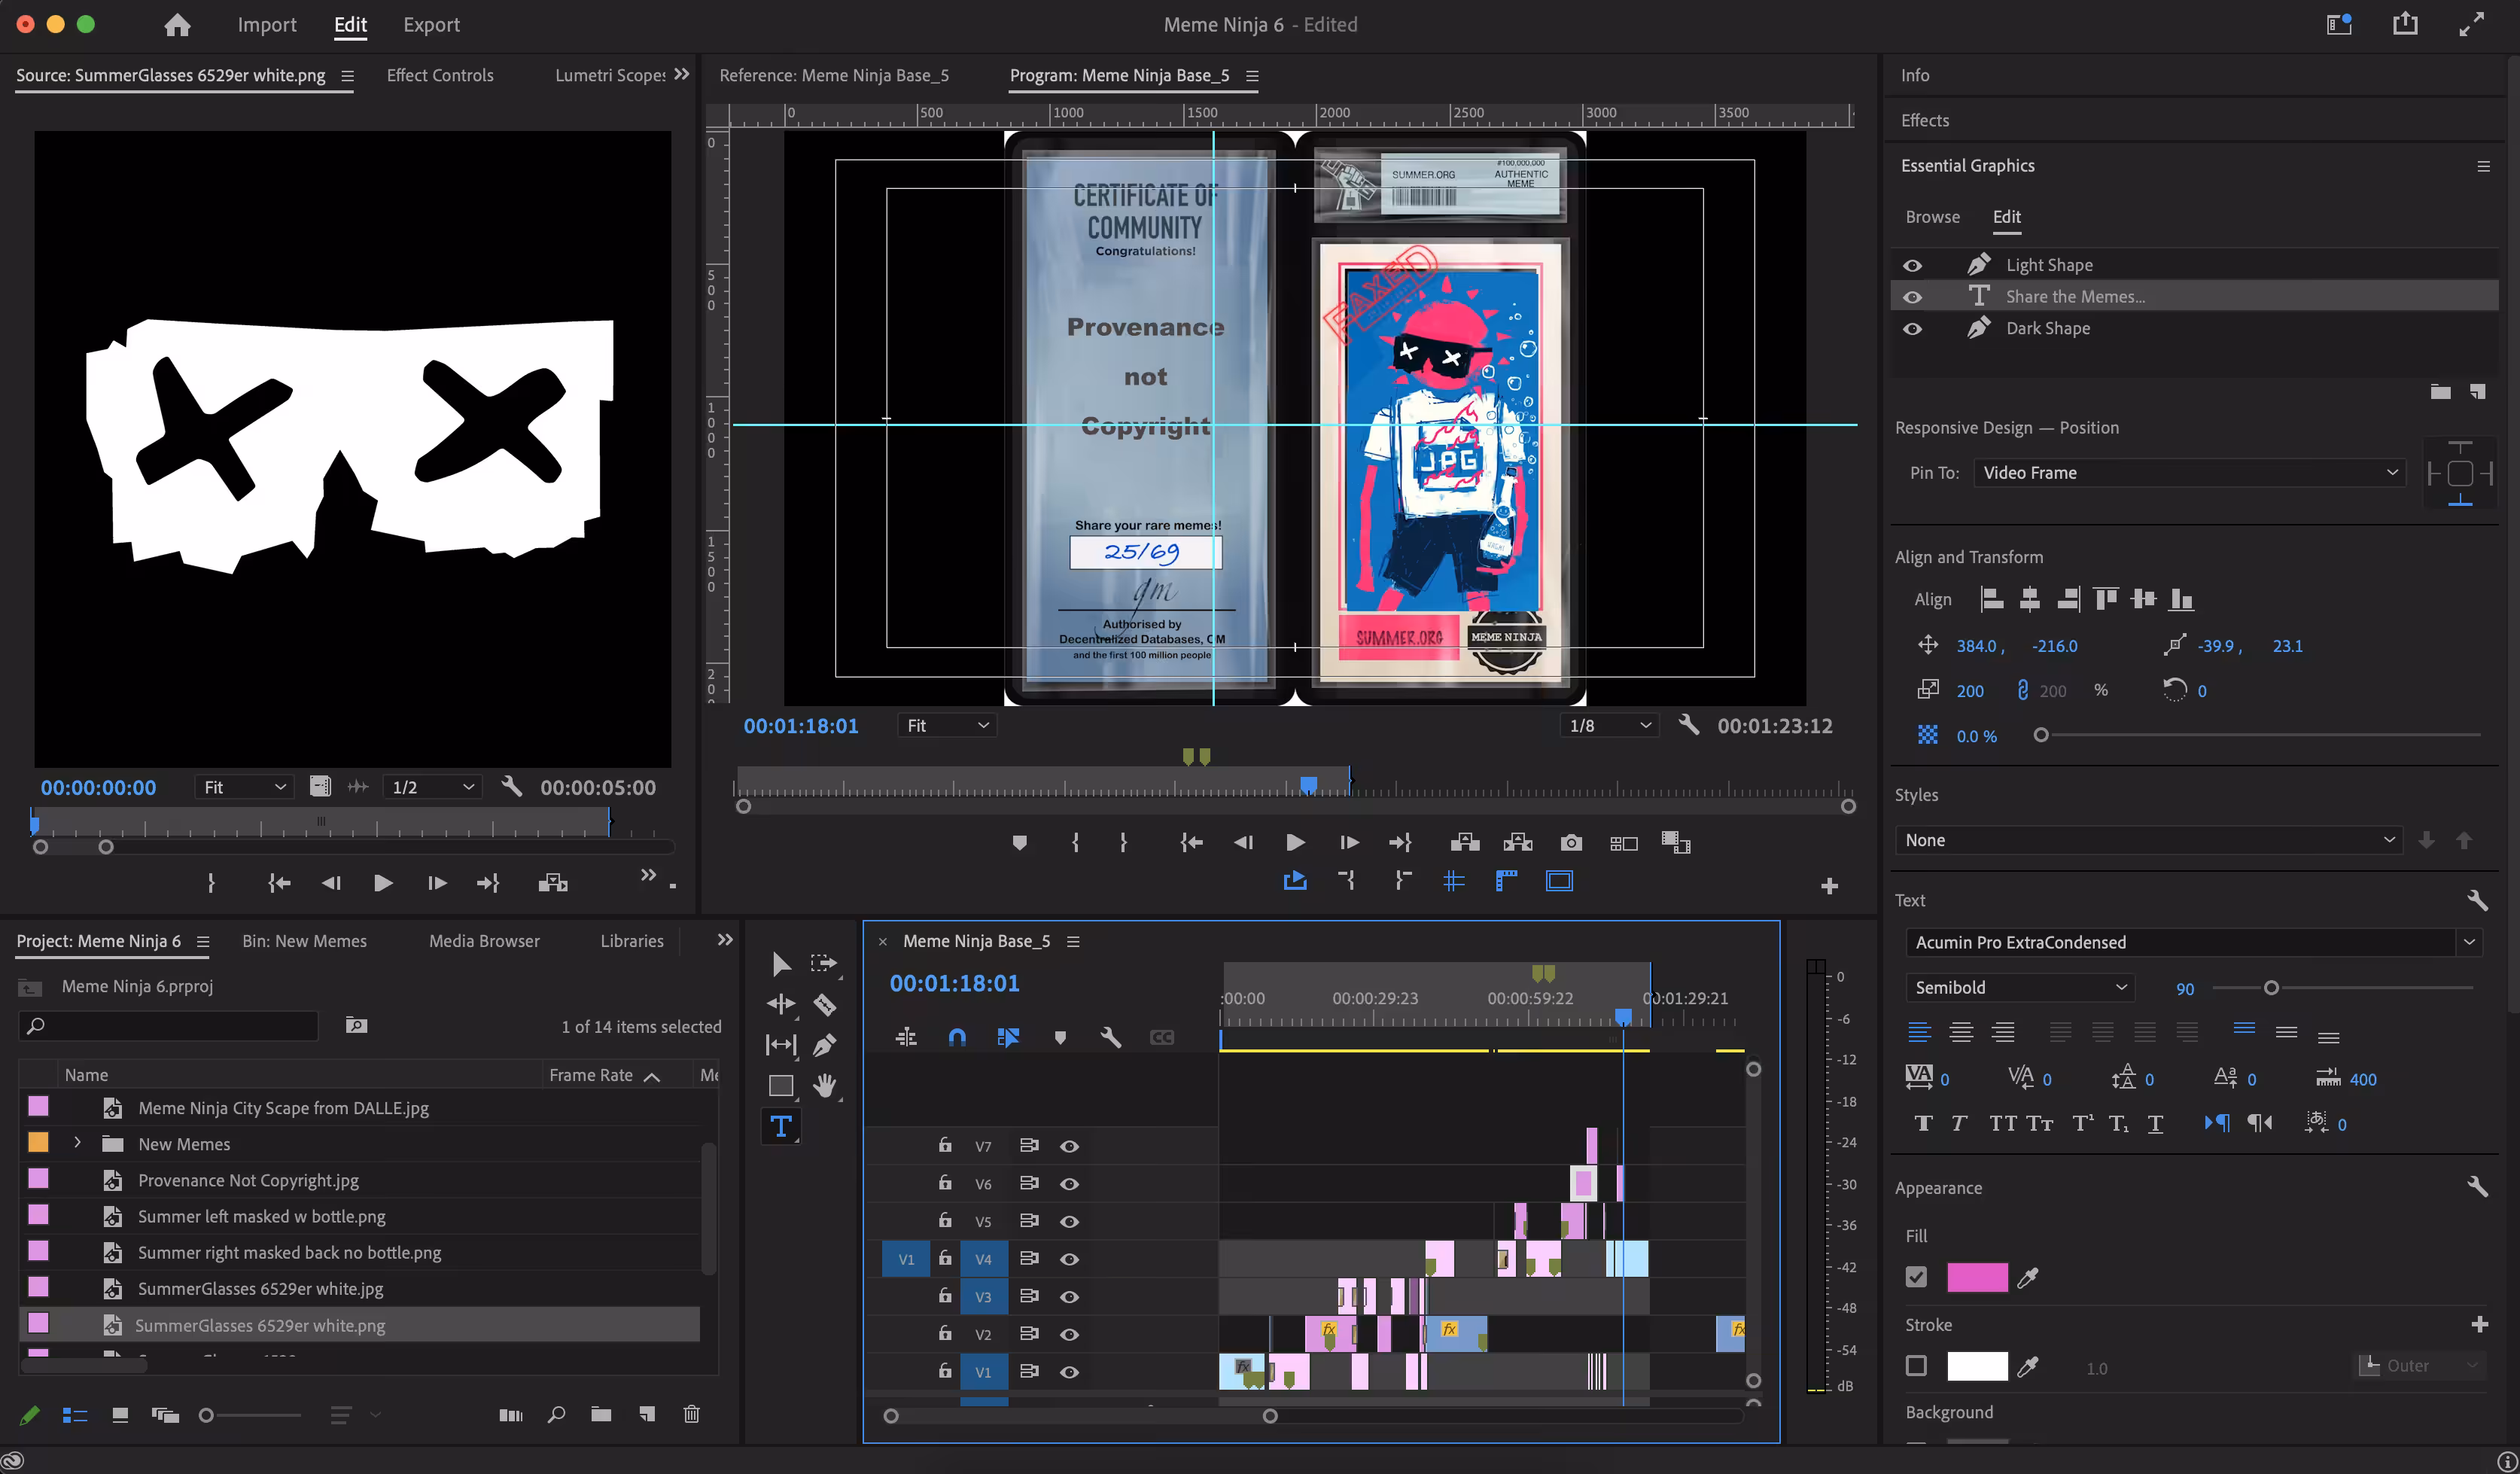Toggle Linked Selection in timeline

click(1008, 1037)
